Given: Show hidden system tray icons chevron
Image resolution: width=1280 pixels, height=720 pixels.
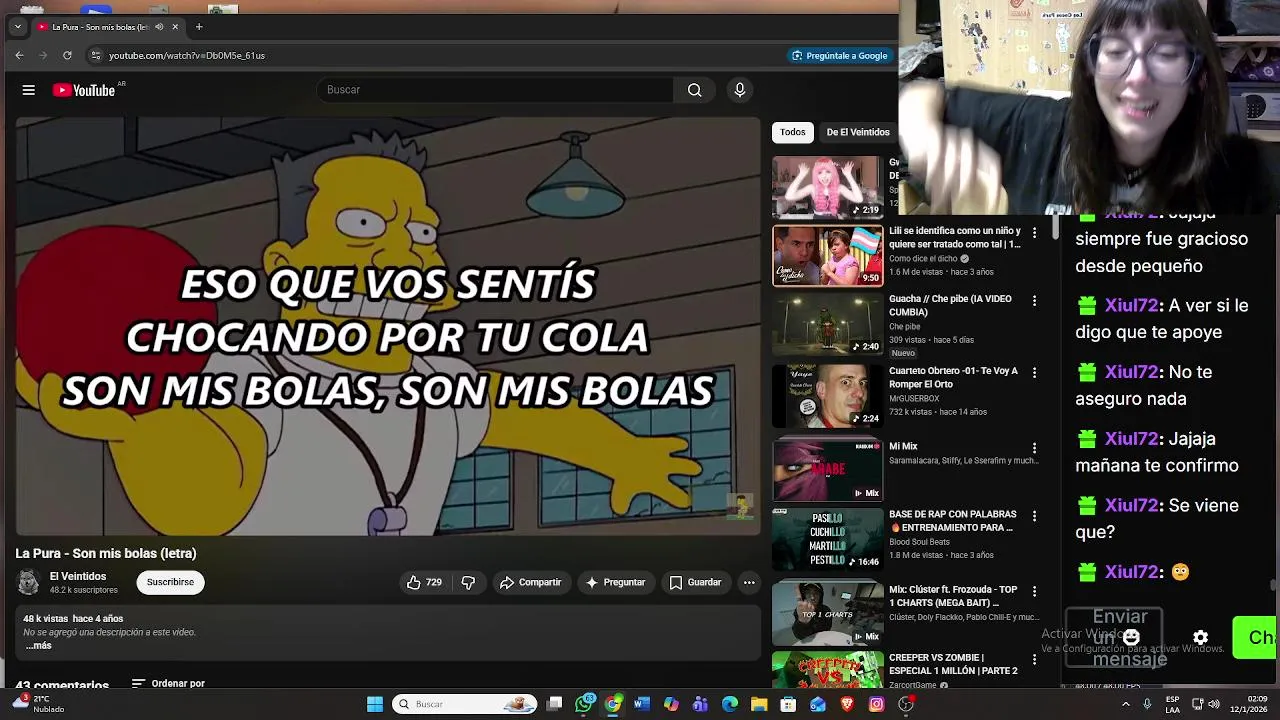Looking at the screenshot, I should [1126, 704].
